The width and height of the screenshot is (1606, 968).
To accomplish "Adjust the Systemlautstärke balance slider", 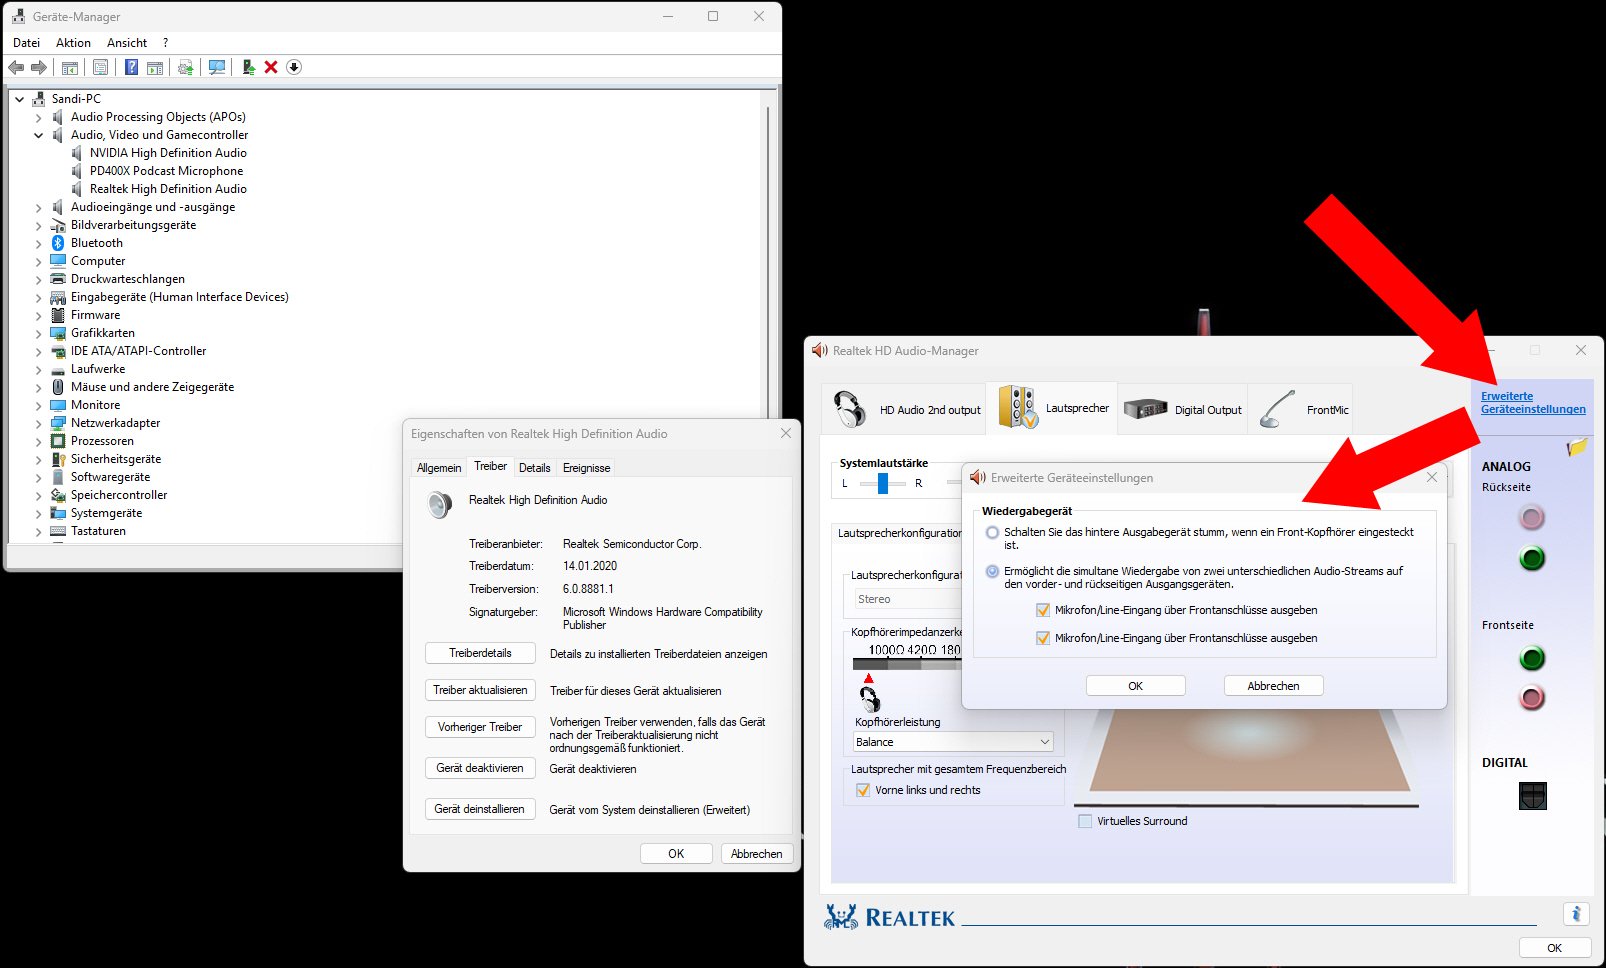I will (881, 482).
